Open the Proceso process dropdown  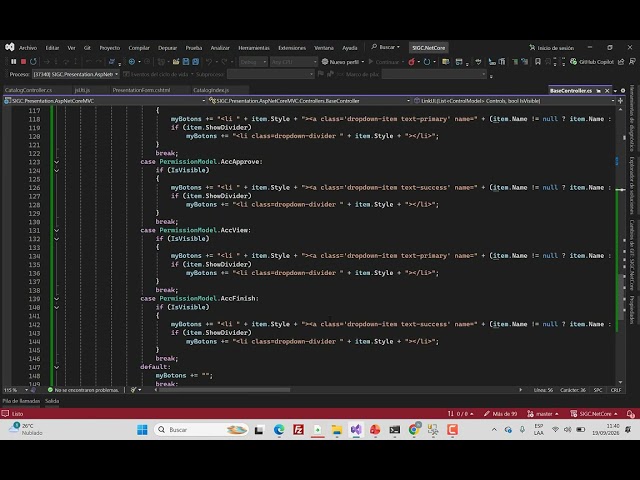[76, 74]
